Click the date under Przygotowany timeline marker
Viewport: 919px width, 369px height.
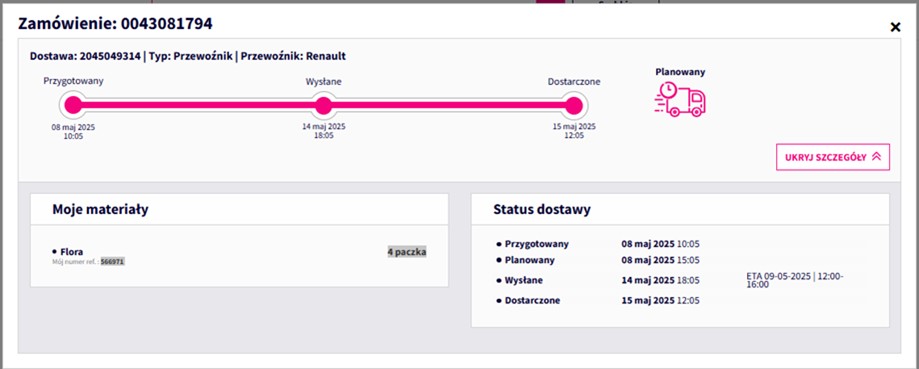(x=73, y=131)
